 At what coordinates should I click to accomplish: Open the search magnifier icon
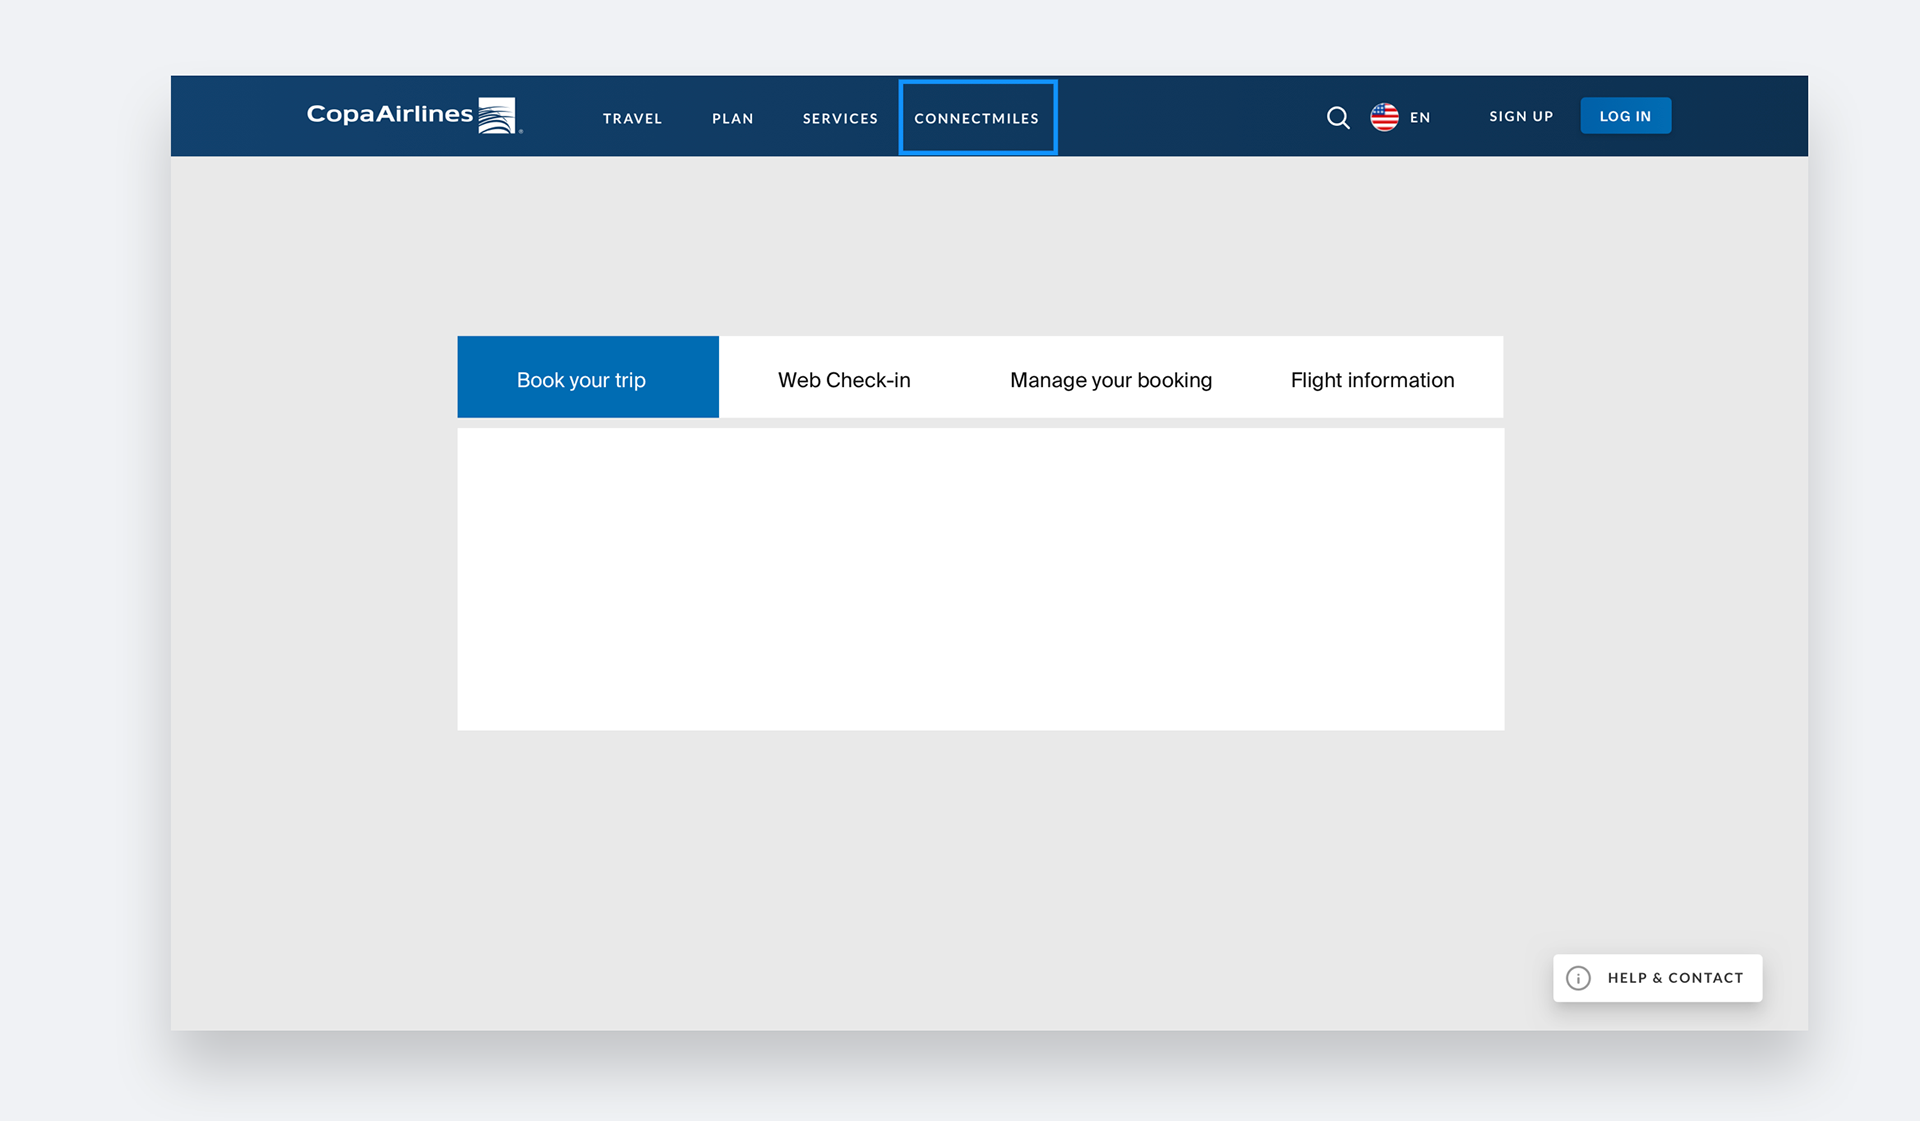[1338, 118]
